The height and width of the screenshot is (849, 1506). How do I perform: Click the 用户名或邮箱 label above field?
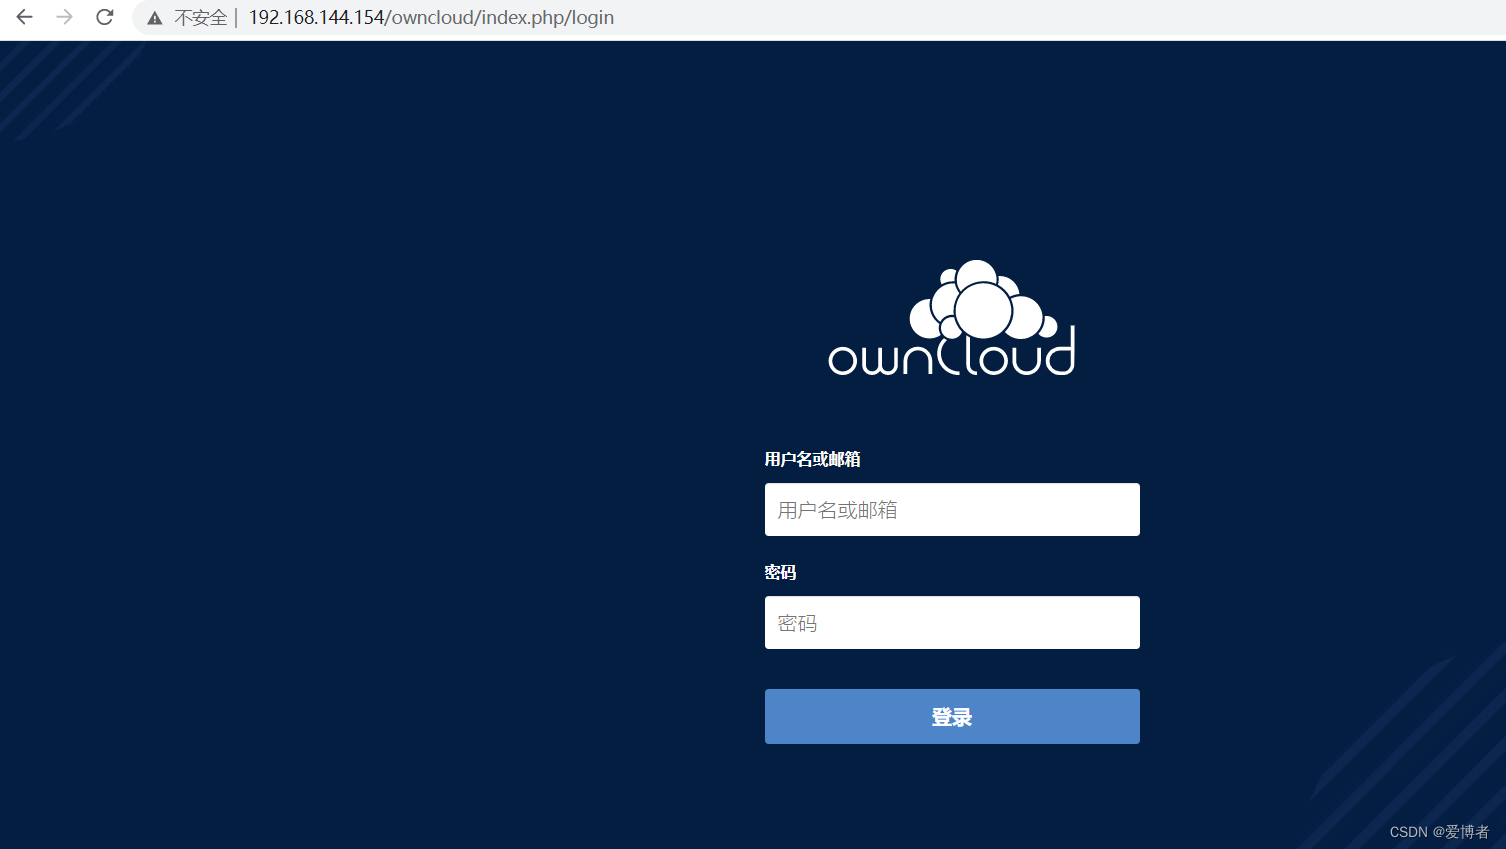pos(812,459)
